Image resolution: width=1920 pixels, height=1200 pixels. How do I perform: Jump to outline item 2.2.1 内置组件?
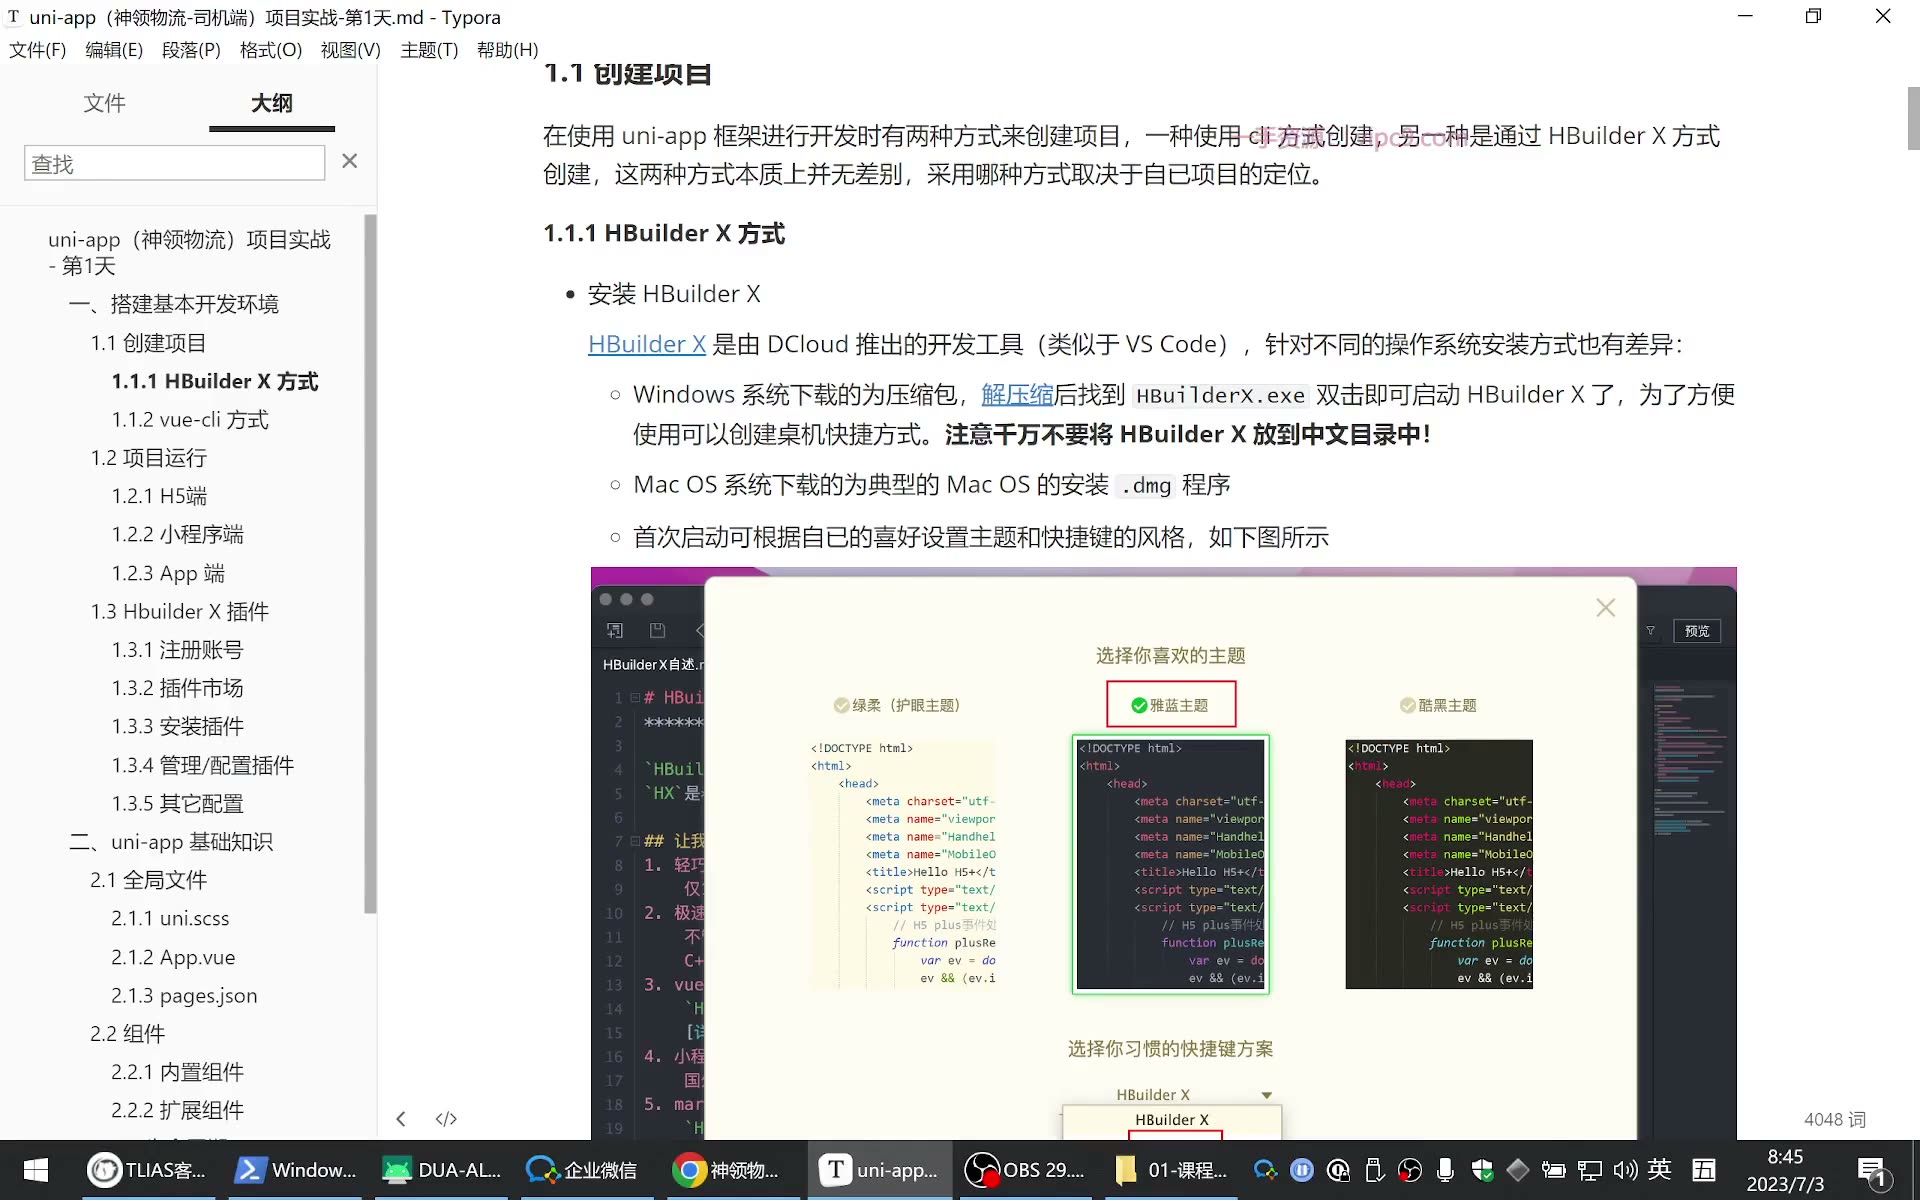[177, 1072]
